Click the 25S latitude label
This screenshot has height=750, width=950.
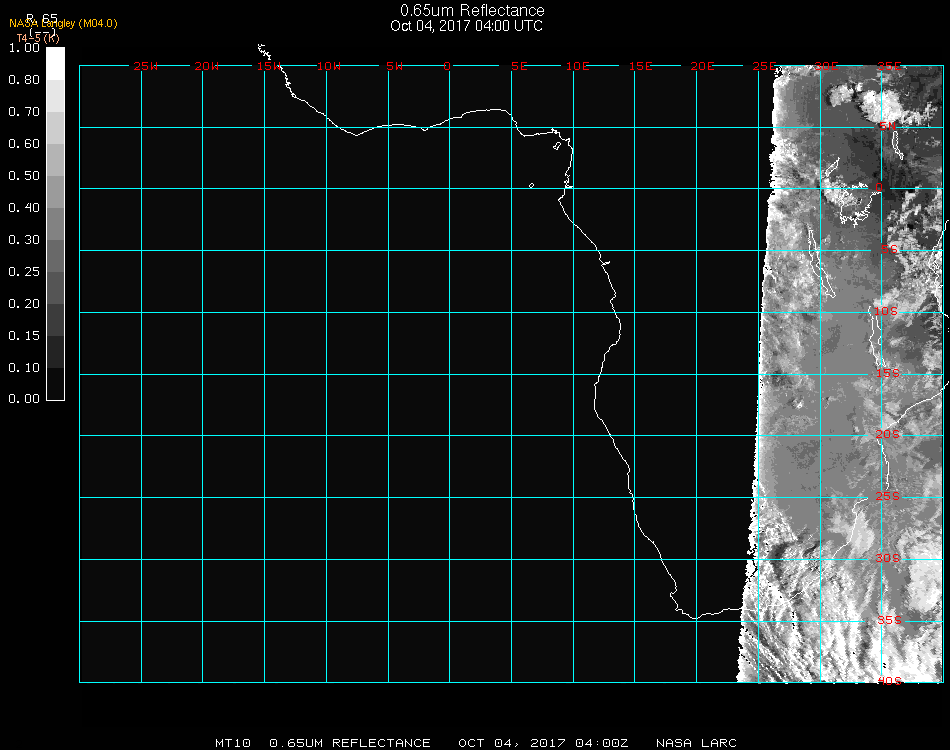click(x=888, y=496)
